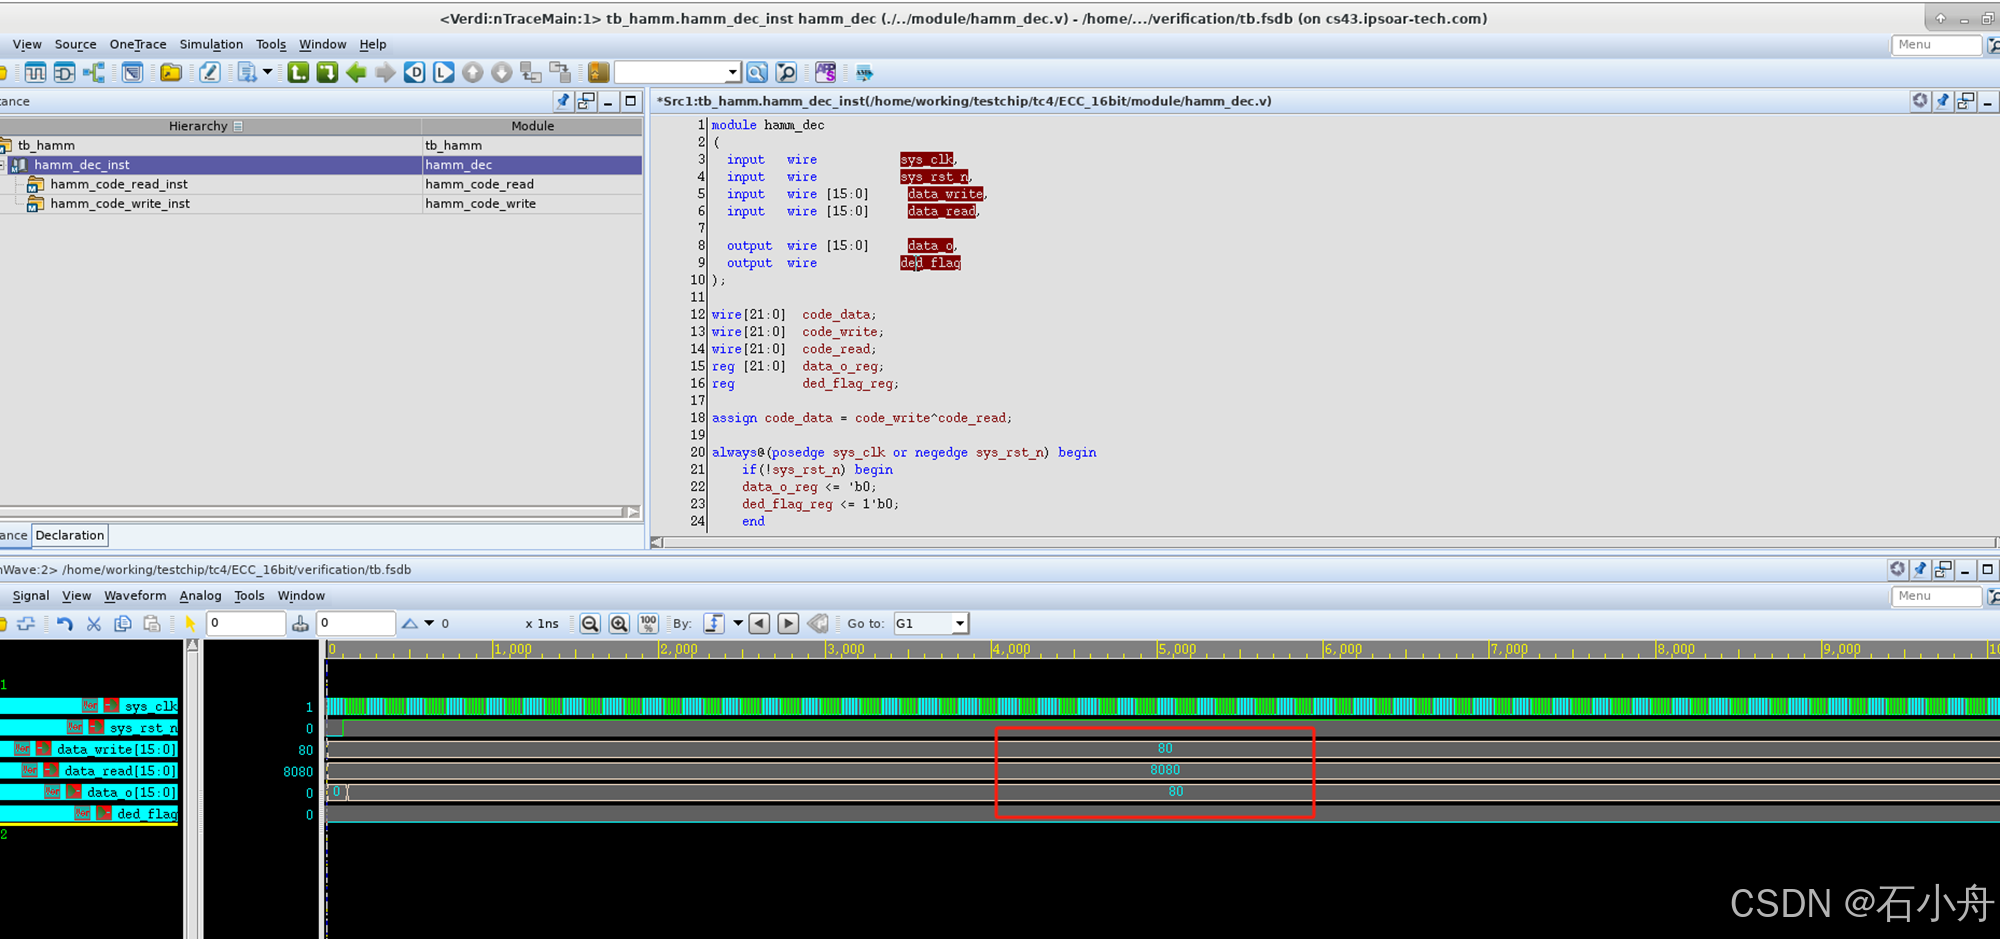Select tb_hamm top instance in hierarchy
The height and width of the screenshot is (939, 2000).
pyautogui.click(x=46, y=145)
